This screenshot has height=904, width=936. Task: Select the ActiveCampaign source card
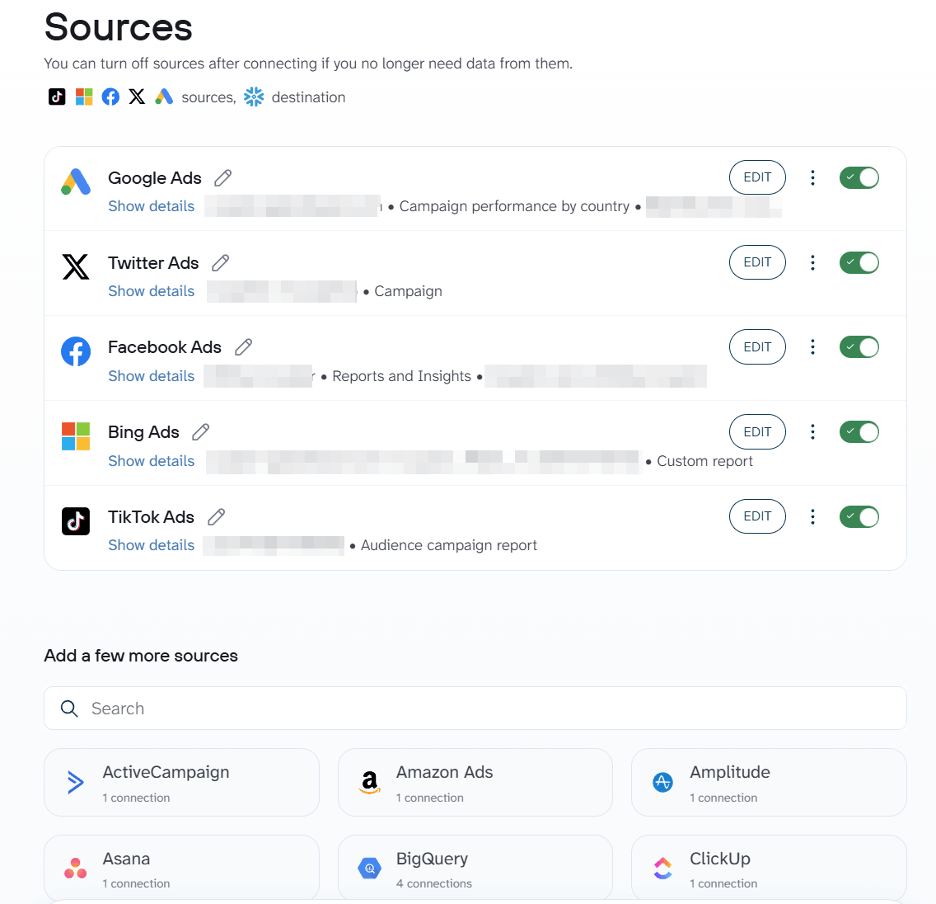click(182, 783)
